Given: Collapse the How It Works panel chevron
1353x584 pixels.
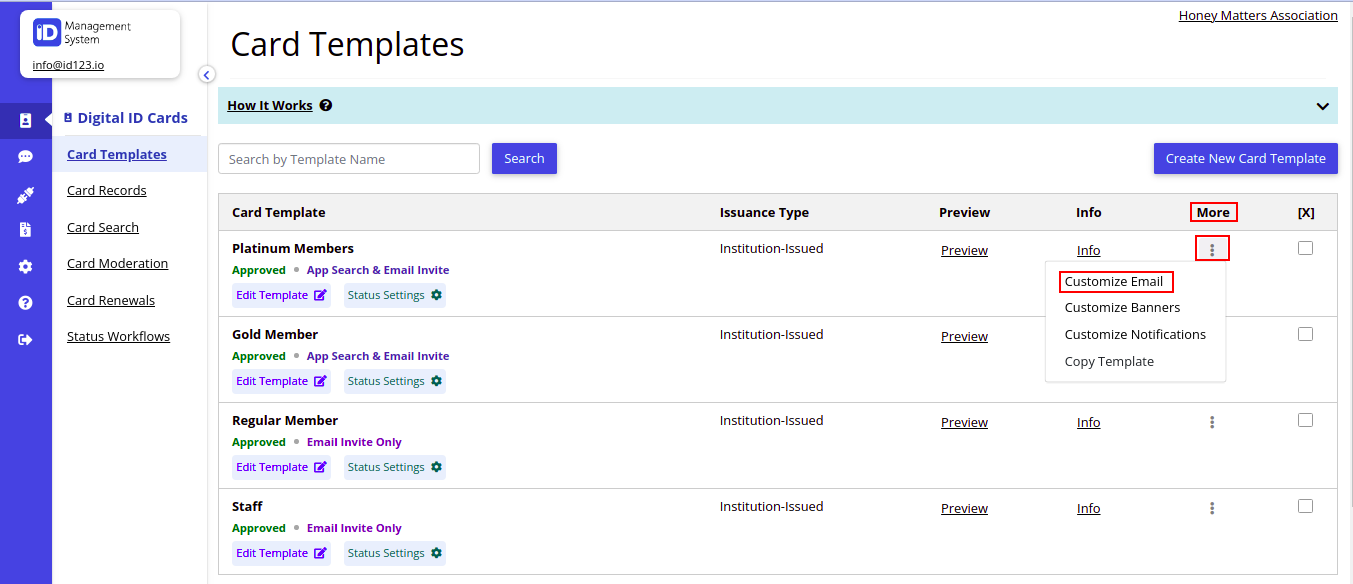Looking at the screenshot, I should (1322, 105).
